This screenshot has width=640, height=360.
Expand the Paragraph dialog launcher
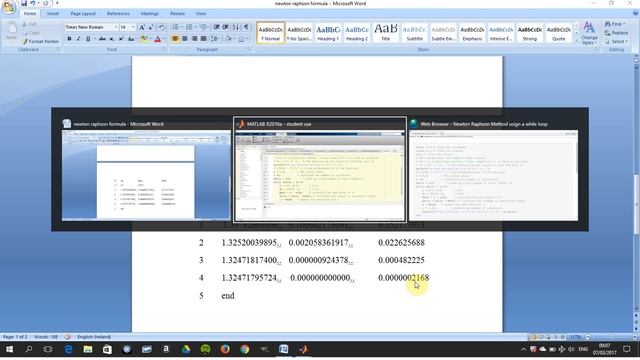pyautogui.click(x=249, y=49)
